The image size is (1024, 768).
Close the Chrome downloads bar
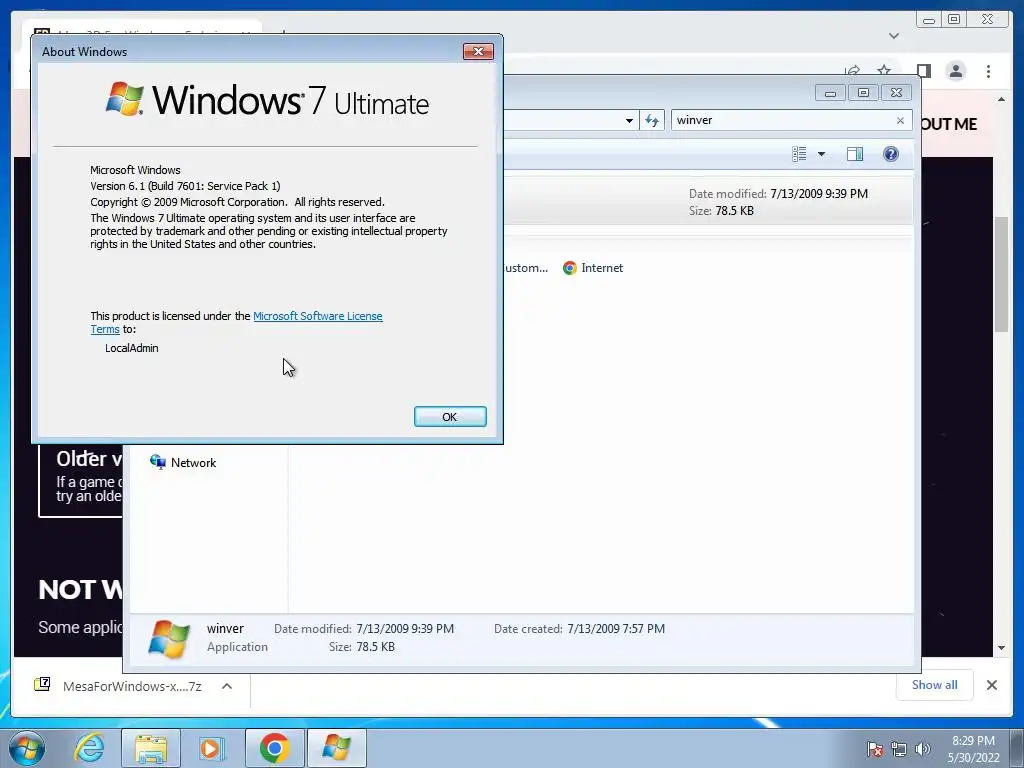pyautogui.click(x=991, y=684)
